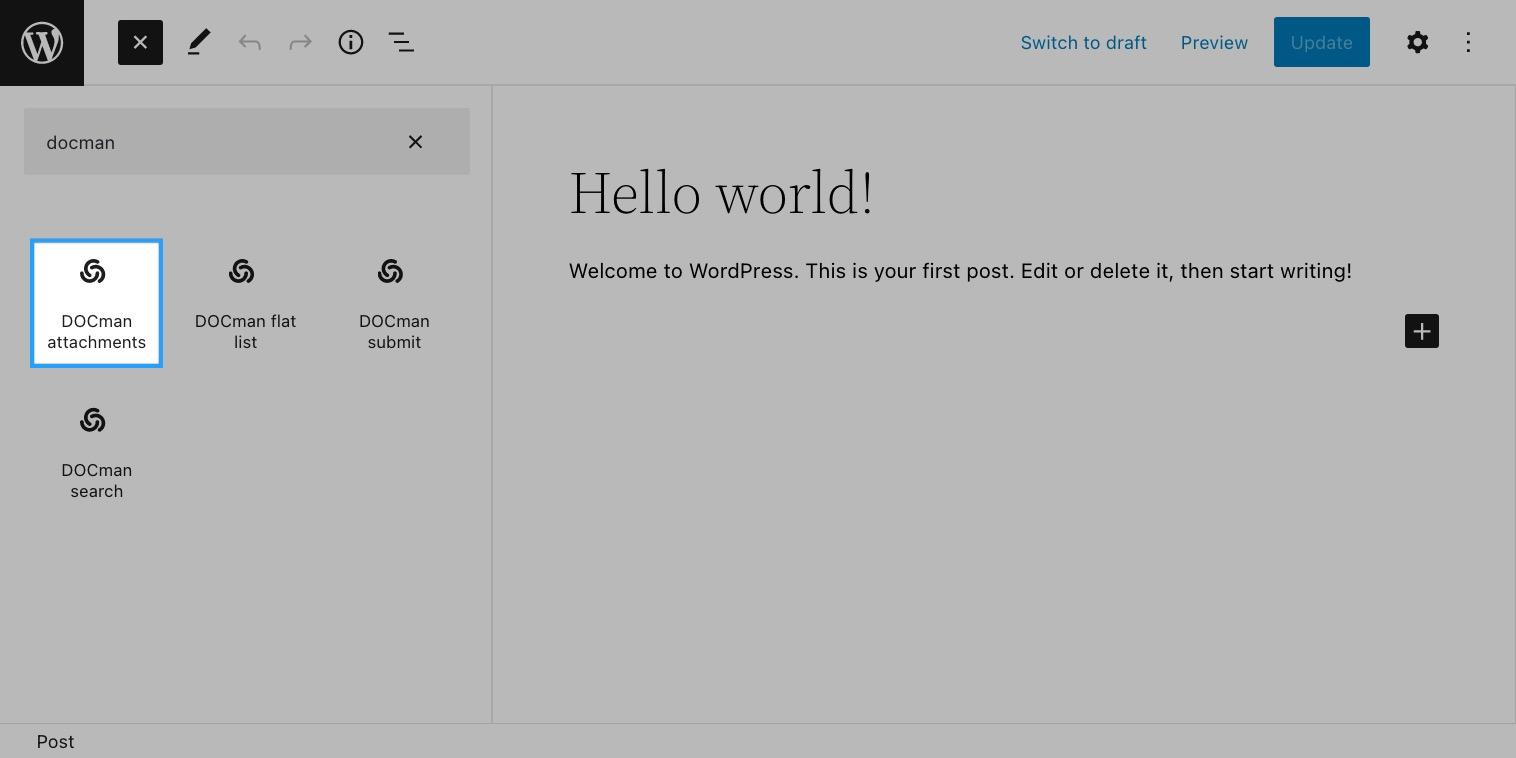Select the pencil Tools icon
1516x758 pixels.
point(199,42)
